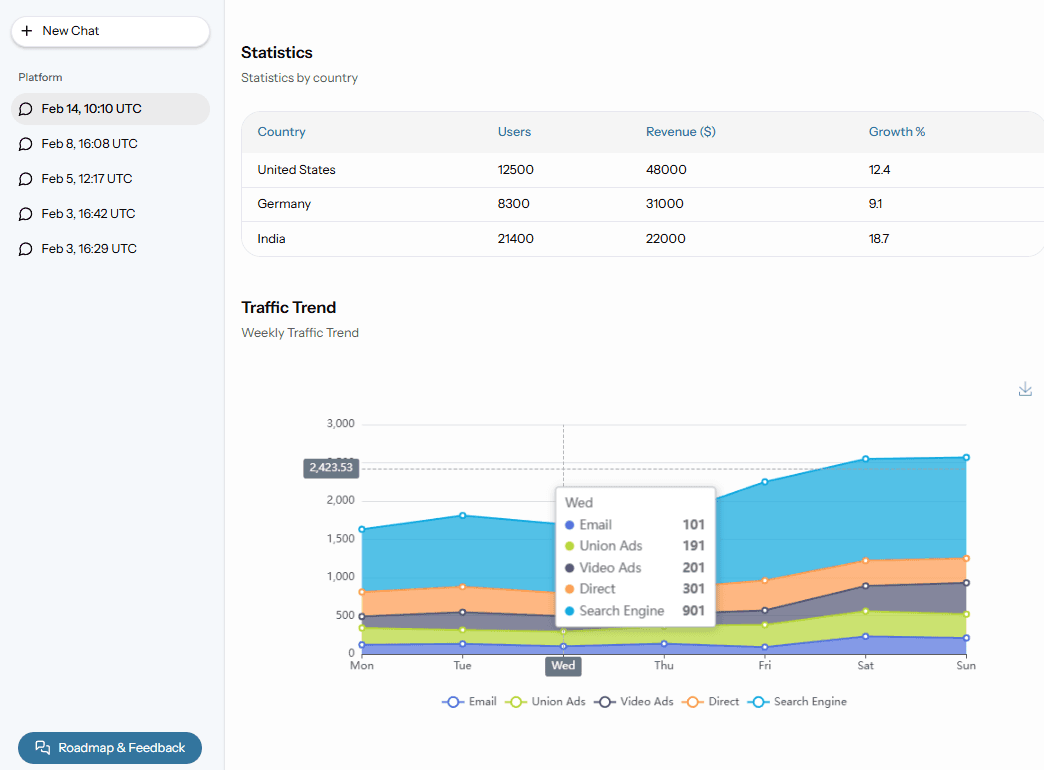Click the plus icon inside New Chat
The width and height of the screenshot is (1044, 770).
[x=28, y=31]
